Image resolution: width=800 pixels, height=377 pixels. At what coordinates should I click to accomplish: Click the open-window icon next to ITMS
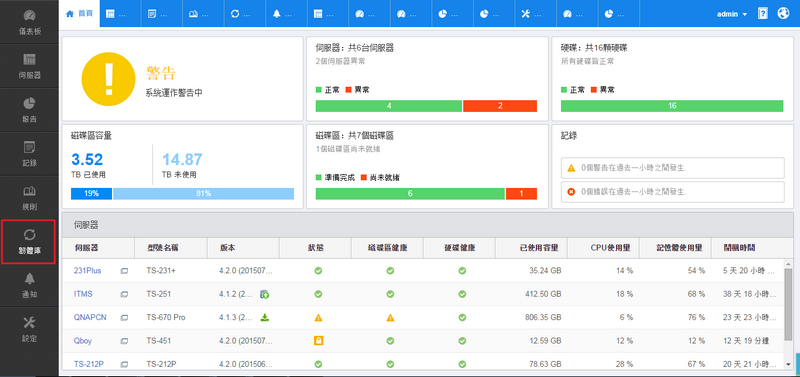pyautogui.click(x=124, y=294)
